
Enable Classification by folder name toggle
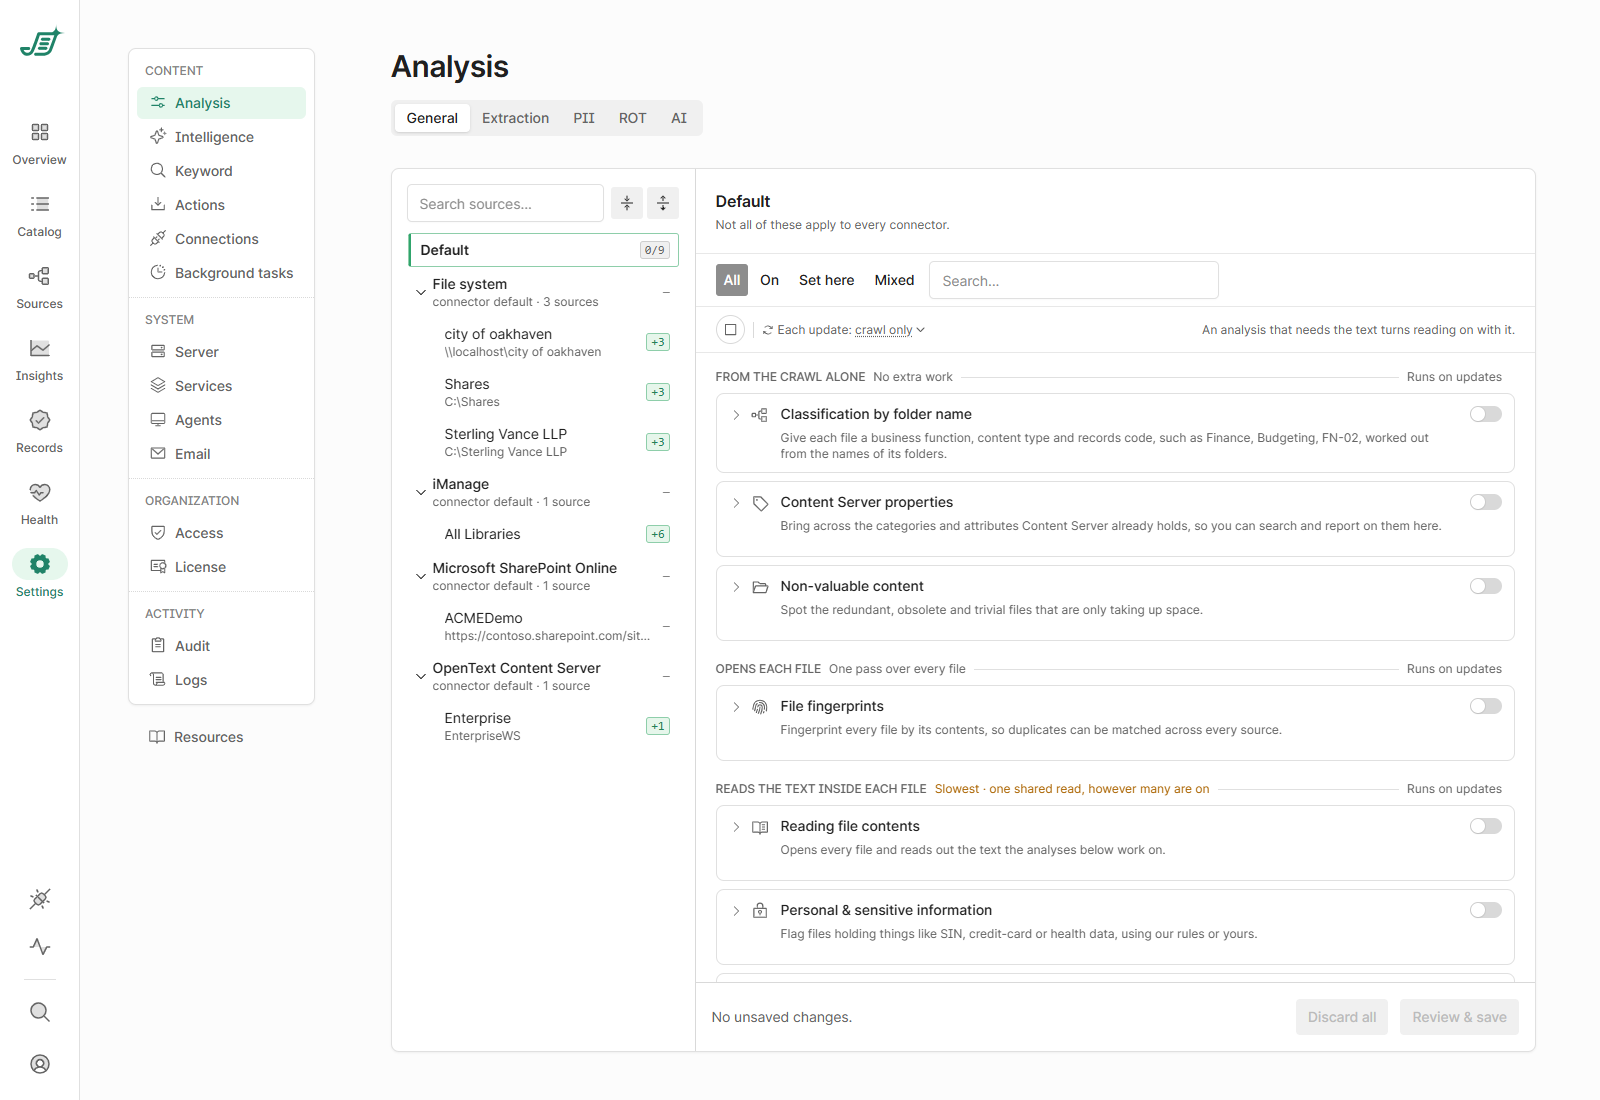[1486, 414]
